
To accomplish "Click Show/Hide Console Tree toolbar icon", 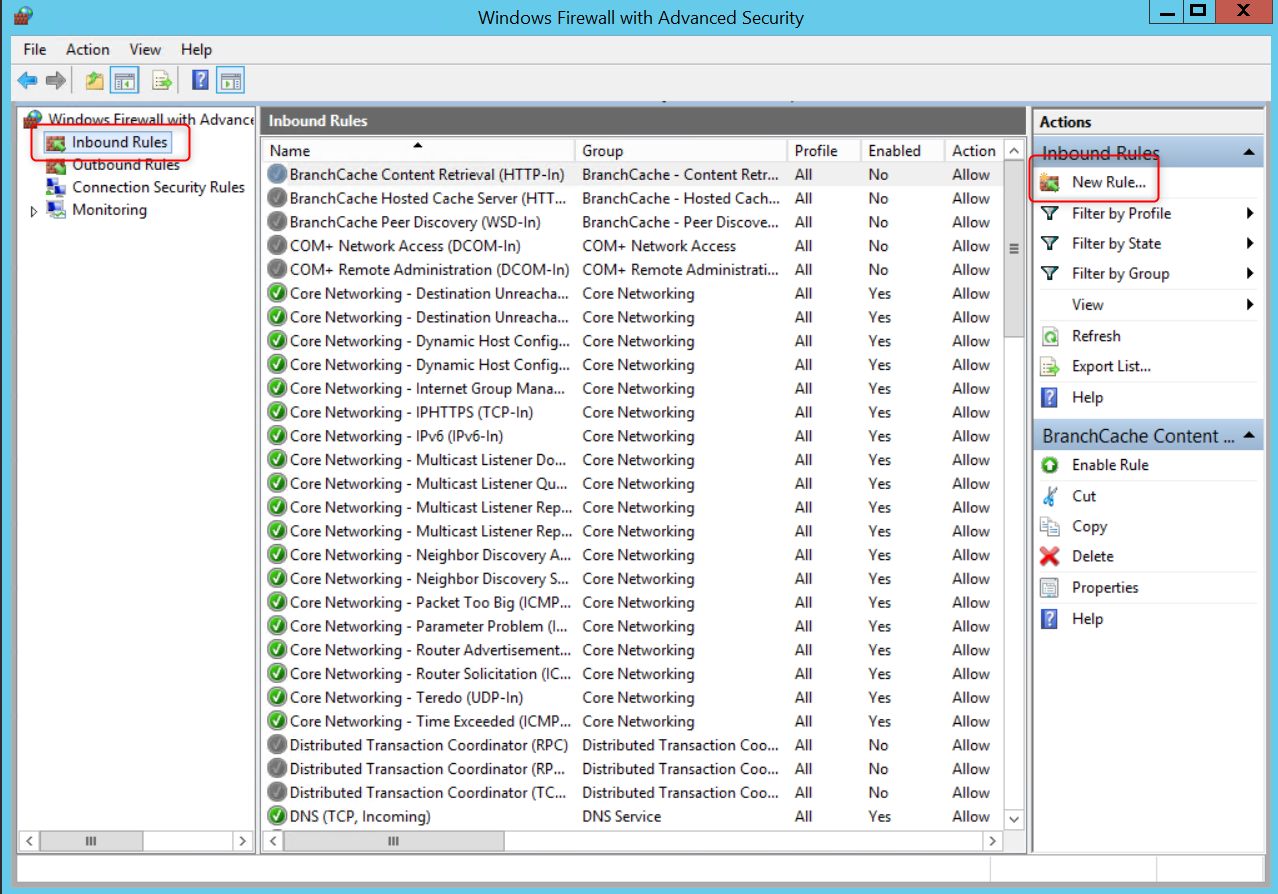I will (x=125, y=81).
